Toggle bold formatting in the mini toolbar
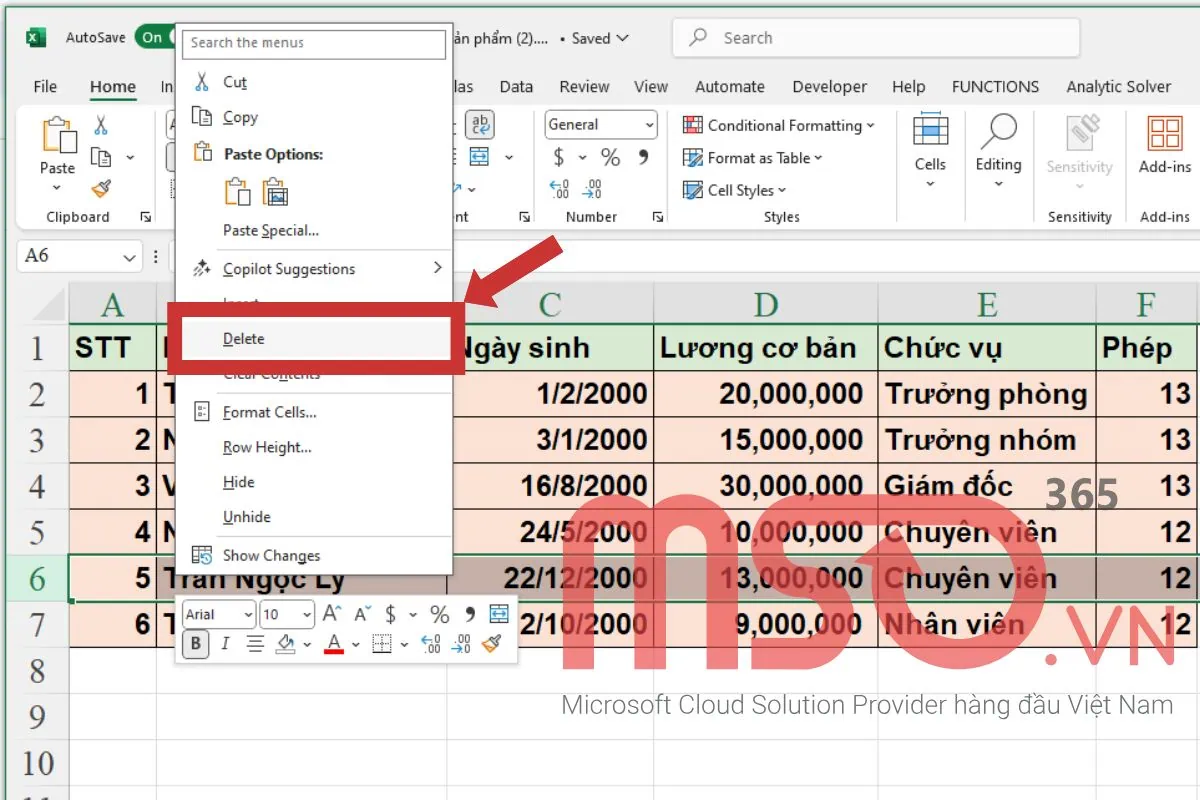 pyautogui.click(x=197, y=644)
